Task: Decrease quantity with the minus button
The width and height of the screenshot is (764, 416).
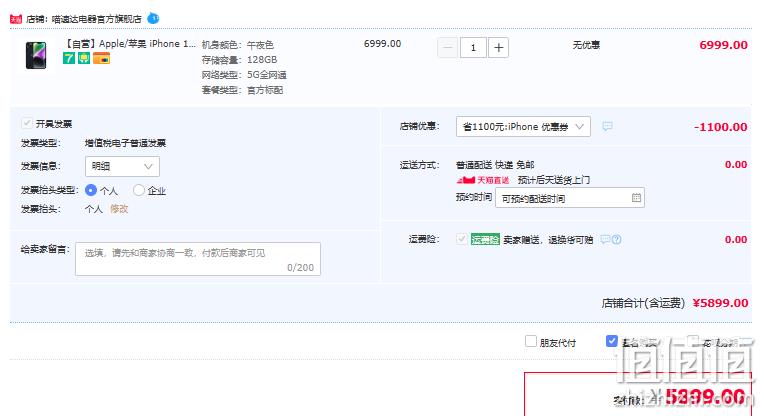Action: (x=448, y=48)
